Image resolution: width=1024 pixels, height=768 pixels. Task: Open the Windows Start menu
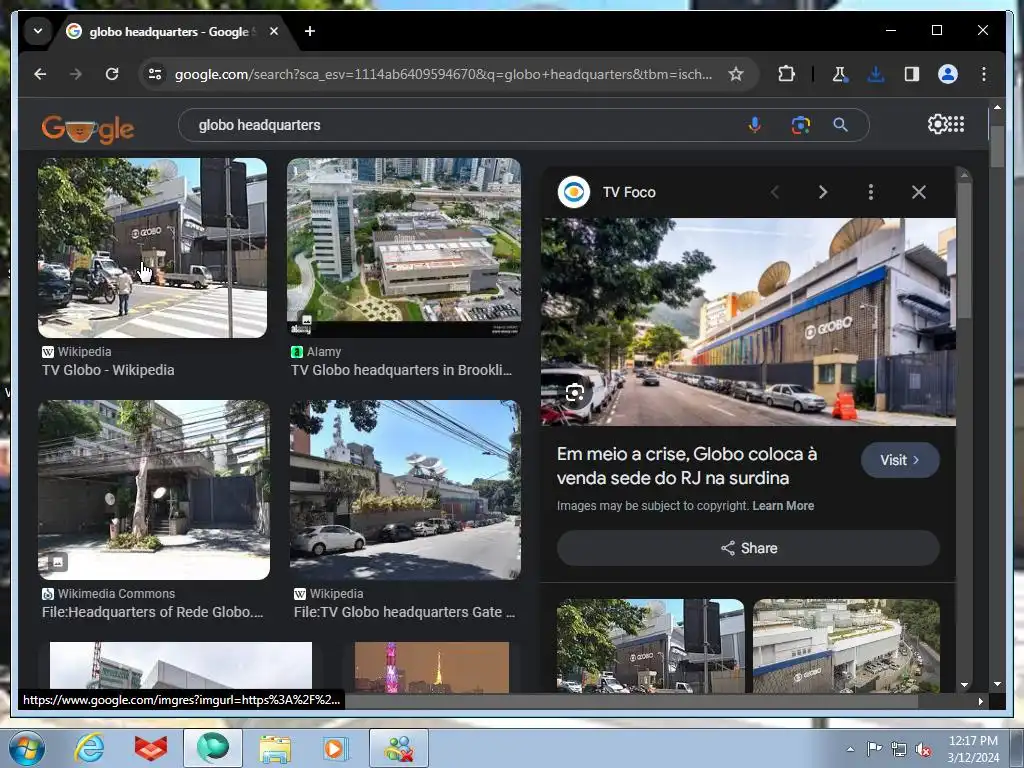click(27, 748)
